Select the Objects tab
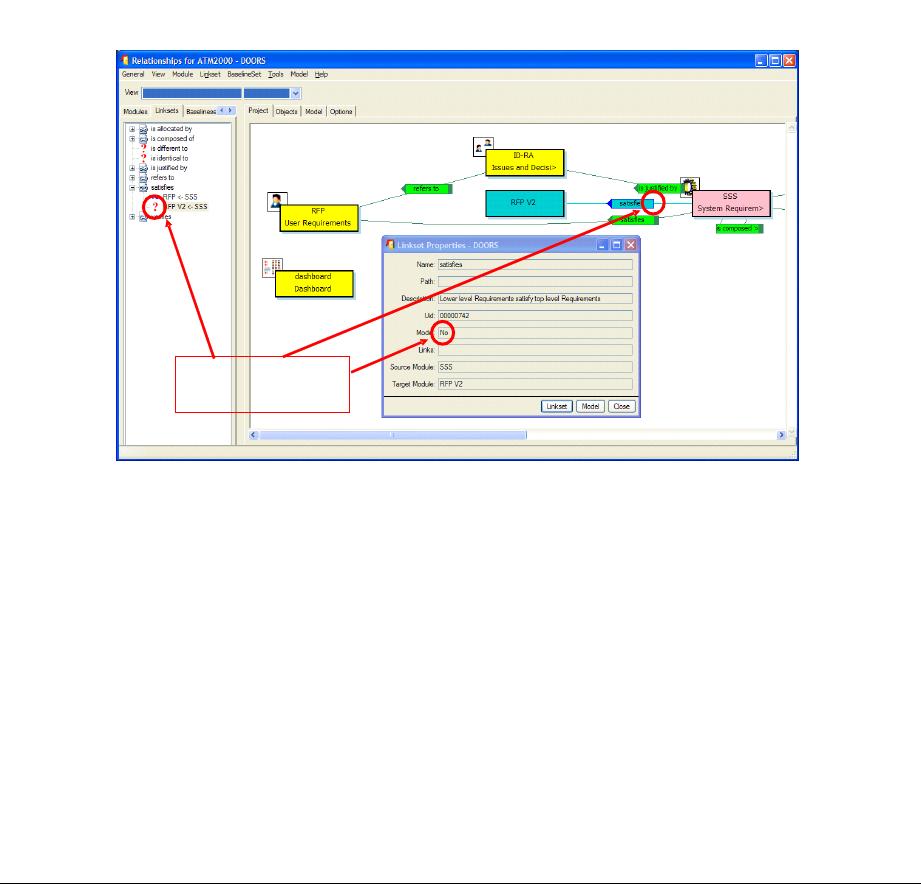The image size is (921, 884). click(x=287, y=112)
